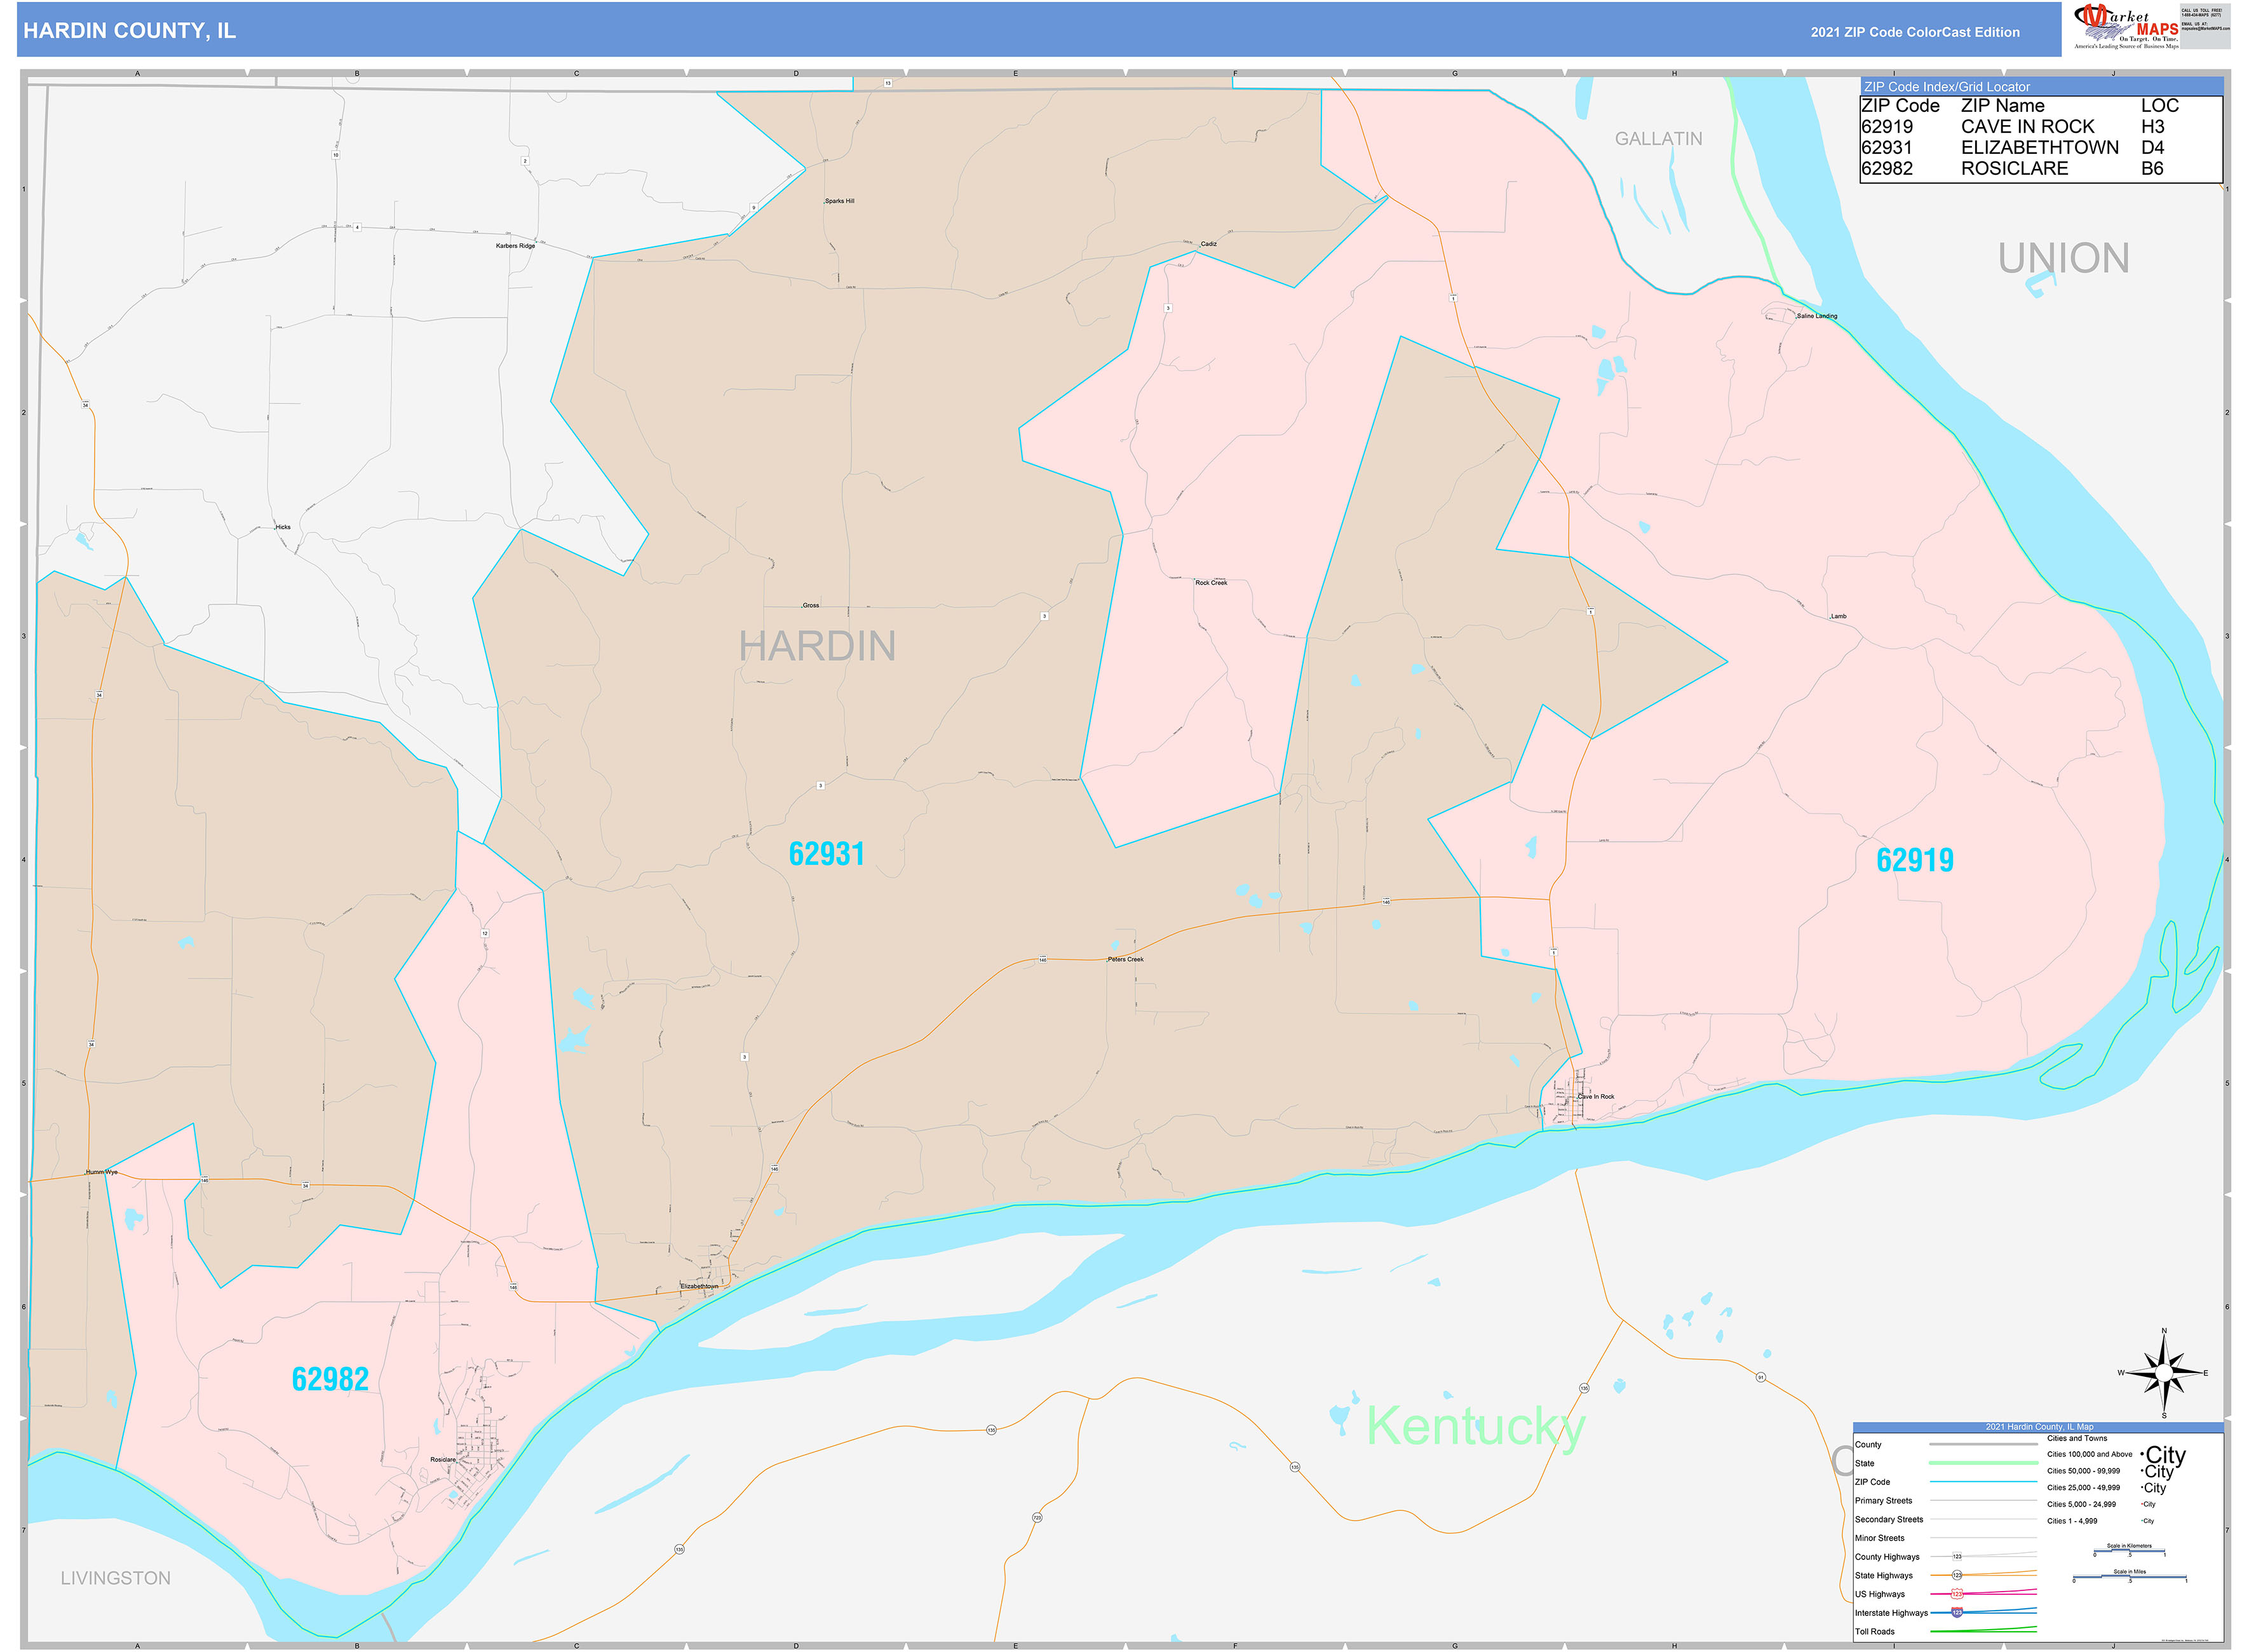Click the Interstate Highways shield in legend
Viewport: 2242px width, 1652px height.
1957,1612
